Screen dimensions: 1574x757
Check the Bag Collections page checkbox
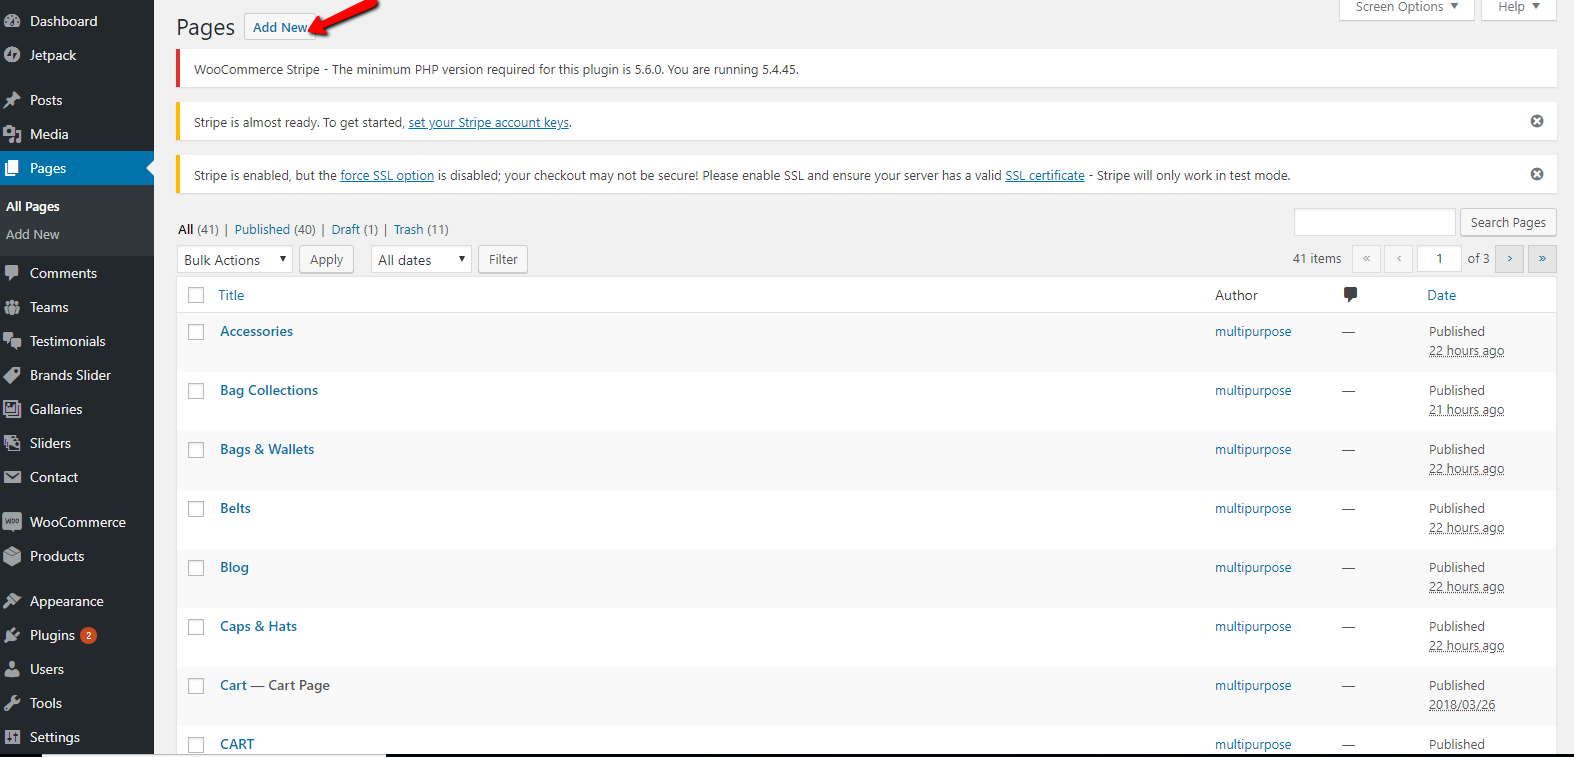point(196,391)
